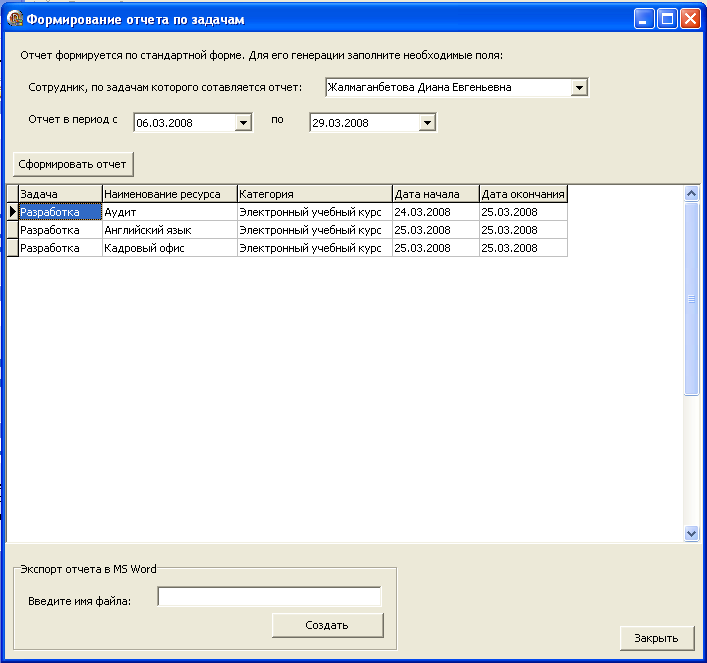Close the Формирование отчета по задачам window
The height and width of the screenshot is (663, 707).
point(690,19)
